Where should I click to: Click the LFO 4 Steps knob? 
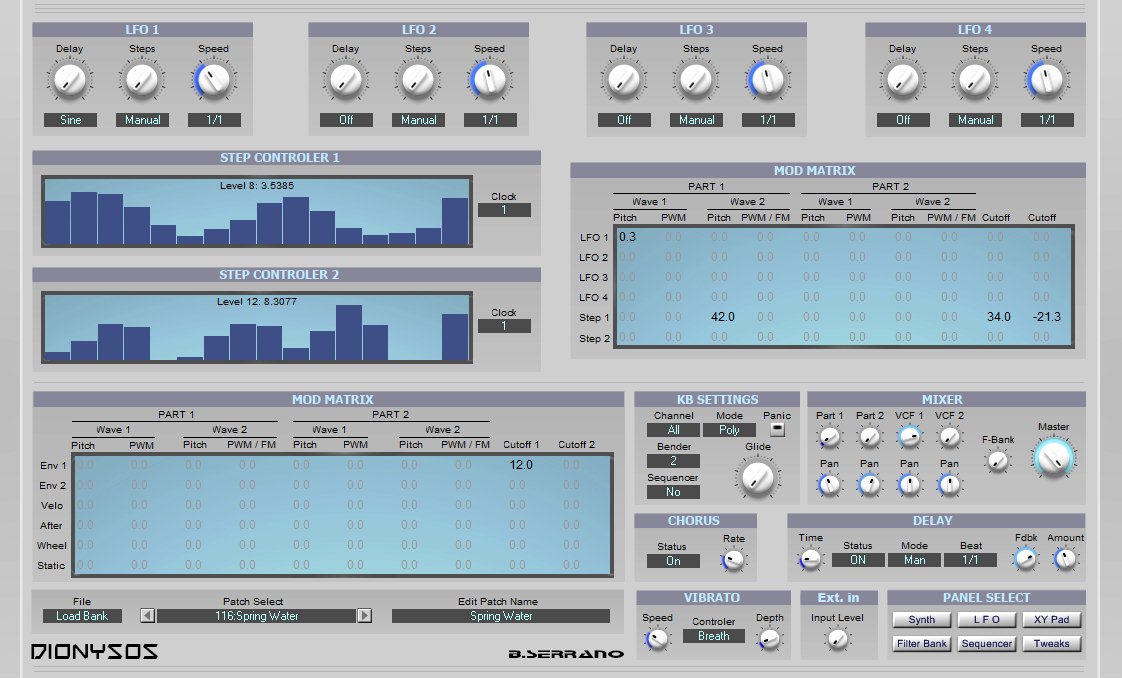point(975,81)
